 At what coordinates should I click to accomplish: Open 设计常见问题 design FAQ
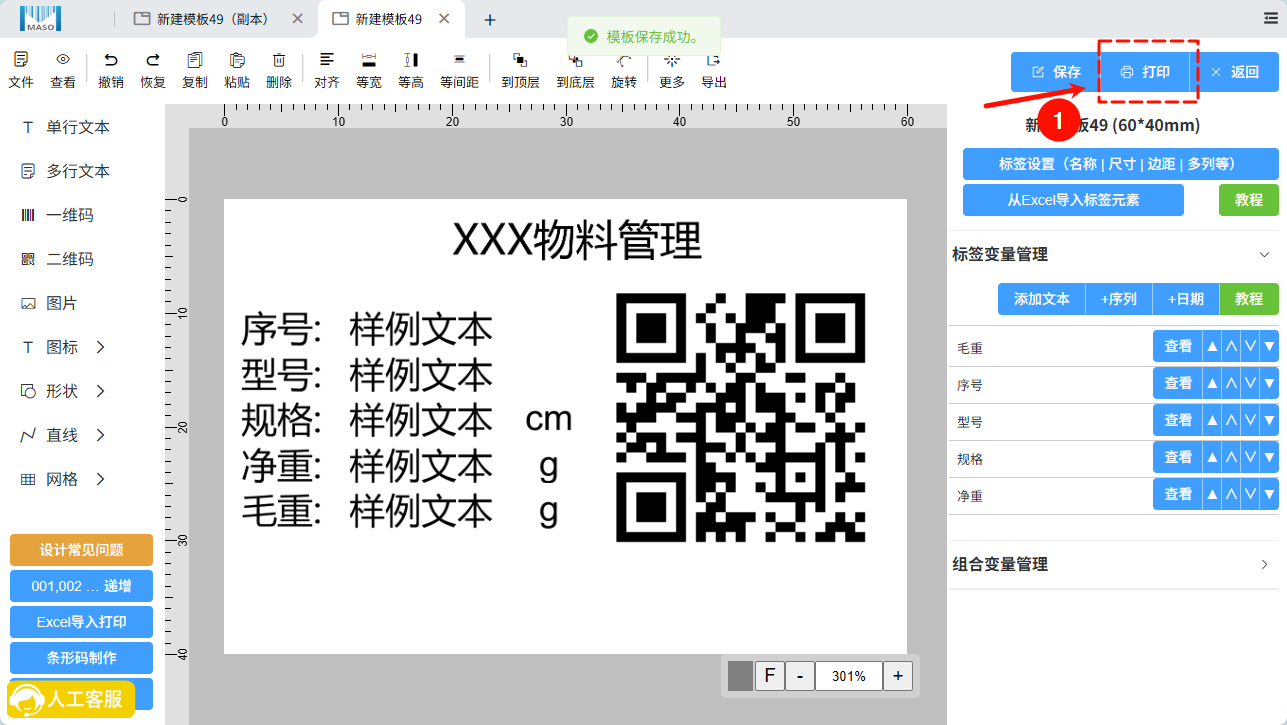81,550
